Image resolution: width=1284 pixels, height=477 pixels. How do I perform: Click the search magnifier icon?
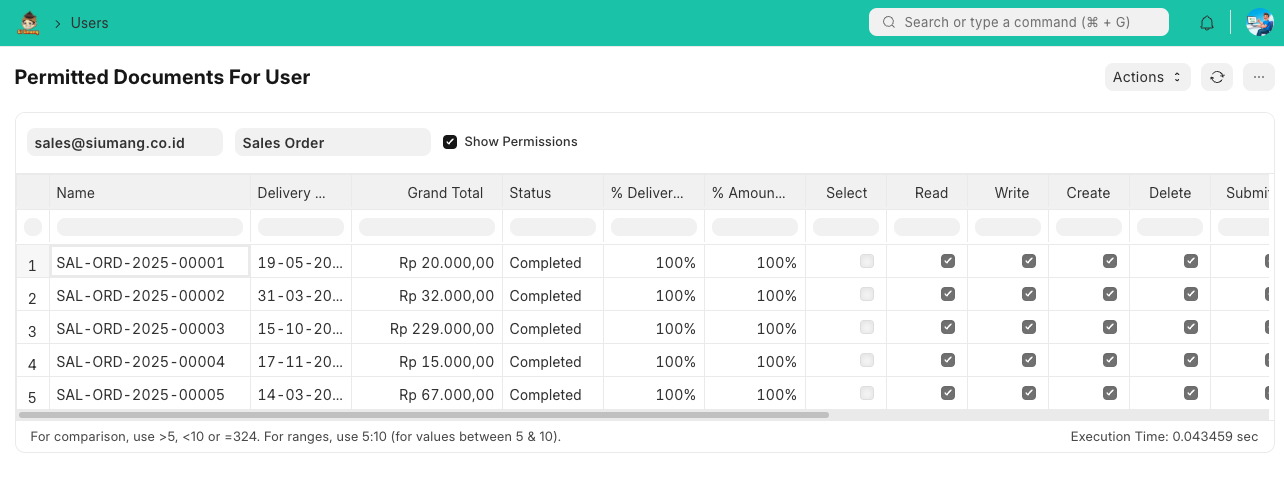(888, 22)
